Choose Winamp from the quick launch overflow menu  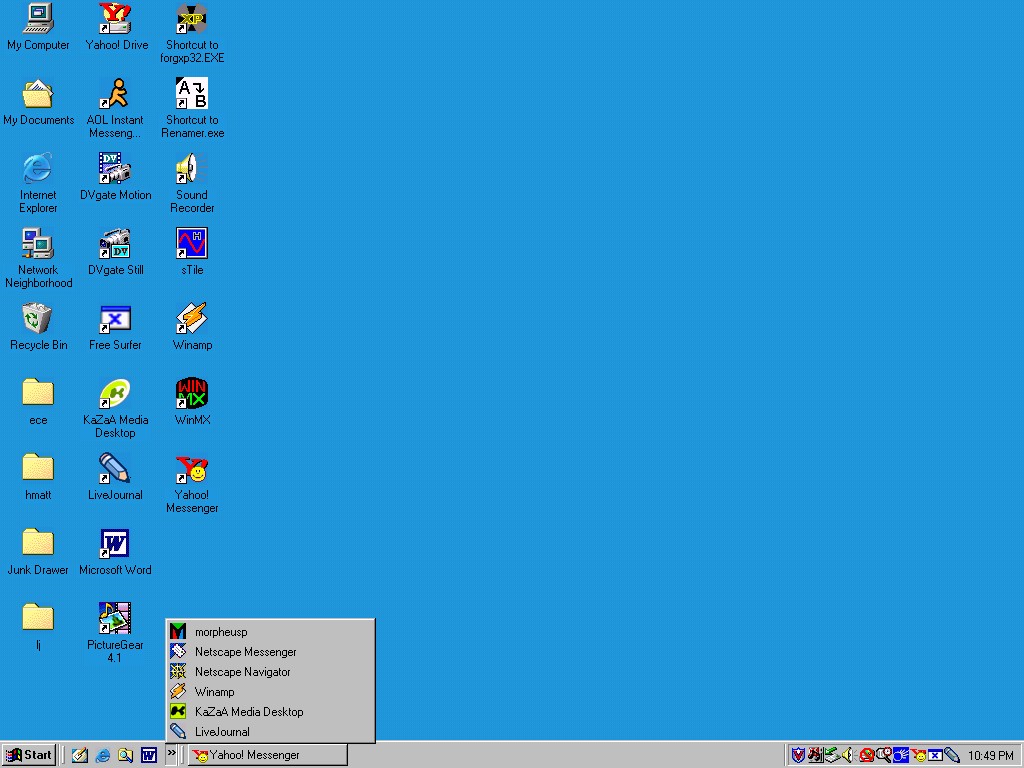[270, 692]
